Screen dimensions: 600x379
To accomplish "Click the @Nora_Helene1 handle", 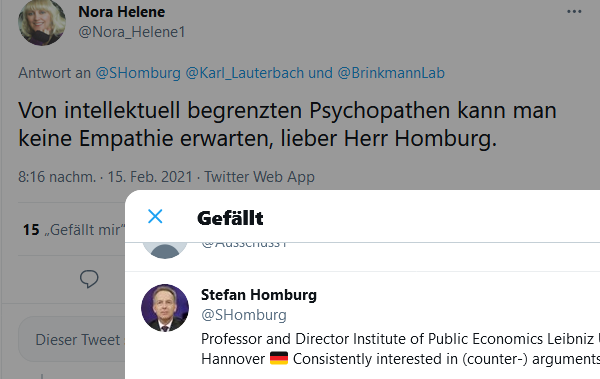I will click(x=132, y=32).
